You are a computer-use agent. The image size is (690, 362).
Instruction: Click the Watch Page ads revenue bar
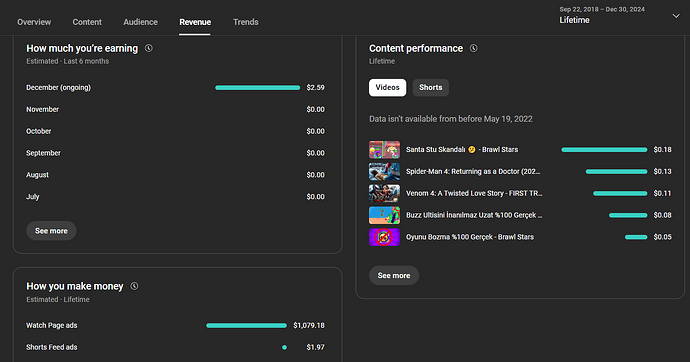click(x=246, y=325)
